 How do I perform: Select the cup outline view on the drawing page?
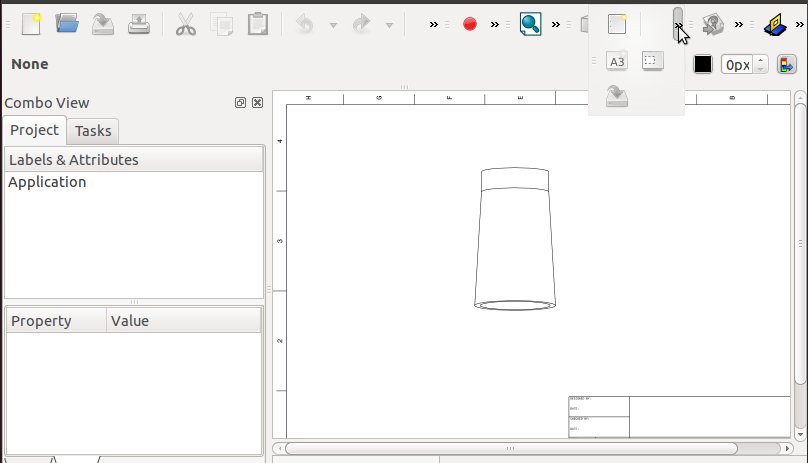click(515, 238)
